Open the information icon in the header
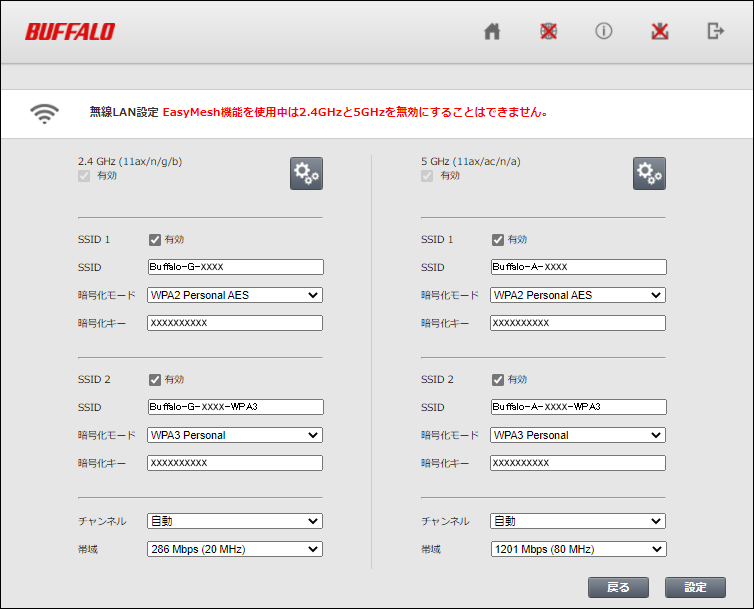This screenshot has width=754, height=609. click(x=603, y=31)
